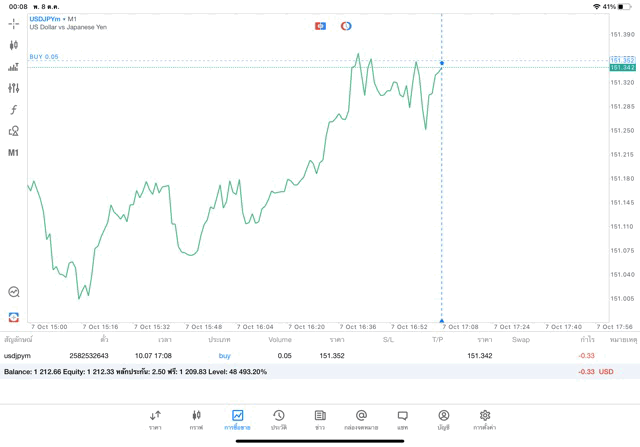Open the indicators list icon

(x=14, y=66)
